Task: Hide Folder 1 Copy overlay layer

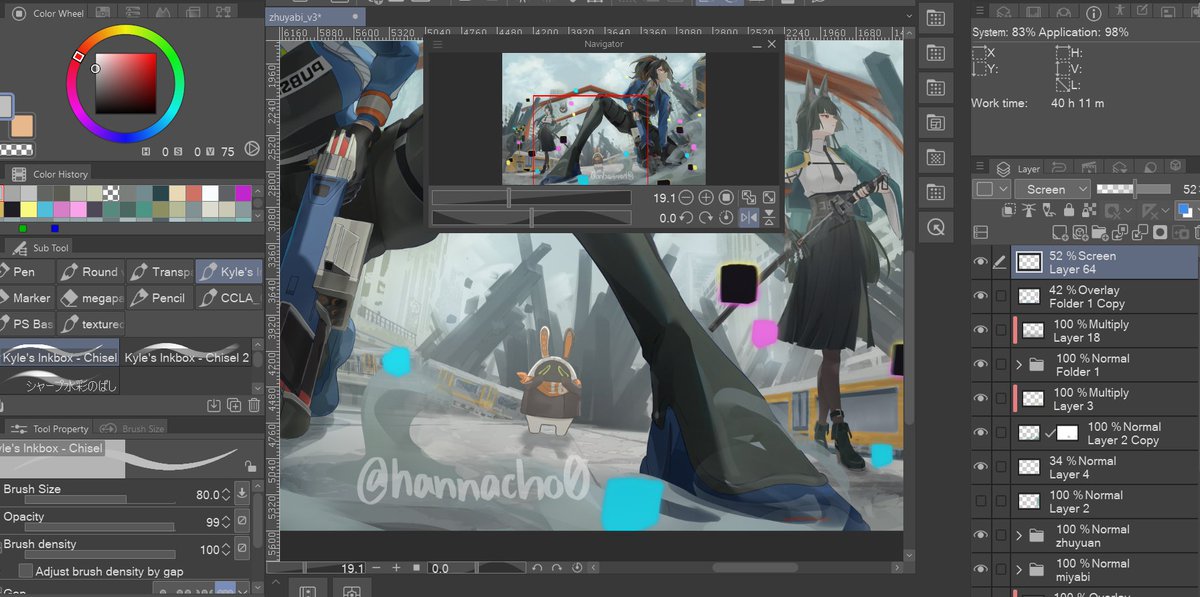Action: (x=980, y=296)
